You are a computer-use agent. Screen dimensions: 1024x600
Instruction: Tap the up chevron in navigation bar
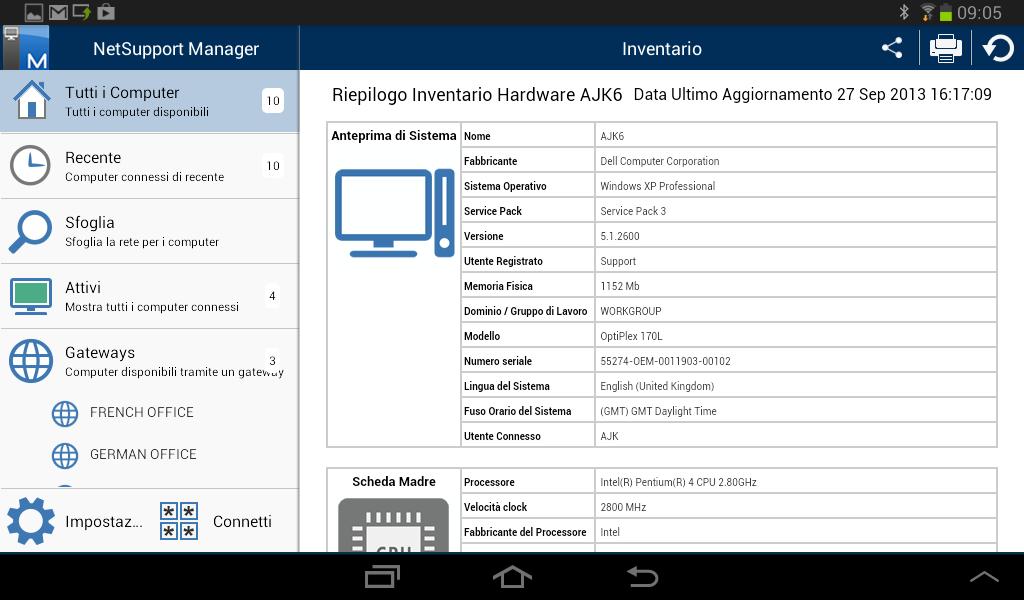[984, 576]
